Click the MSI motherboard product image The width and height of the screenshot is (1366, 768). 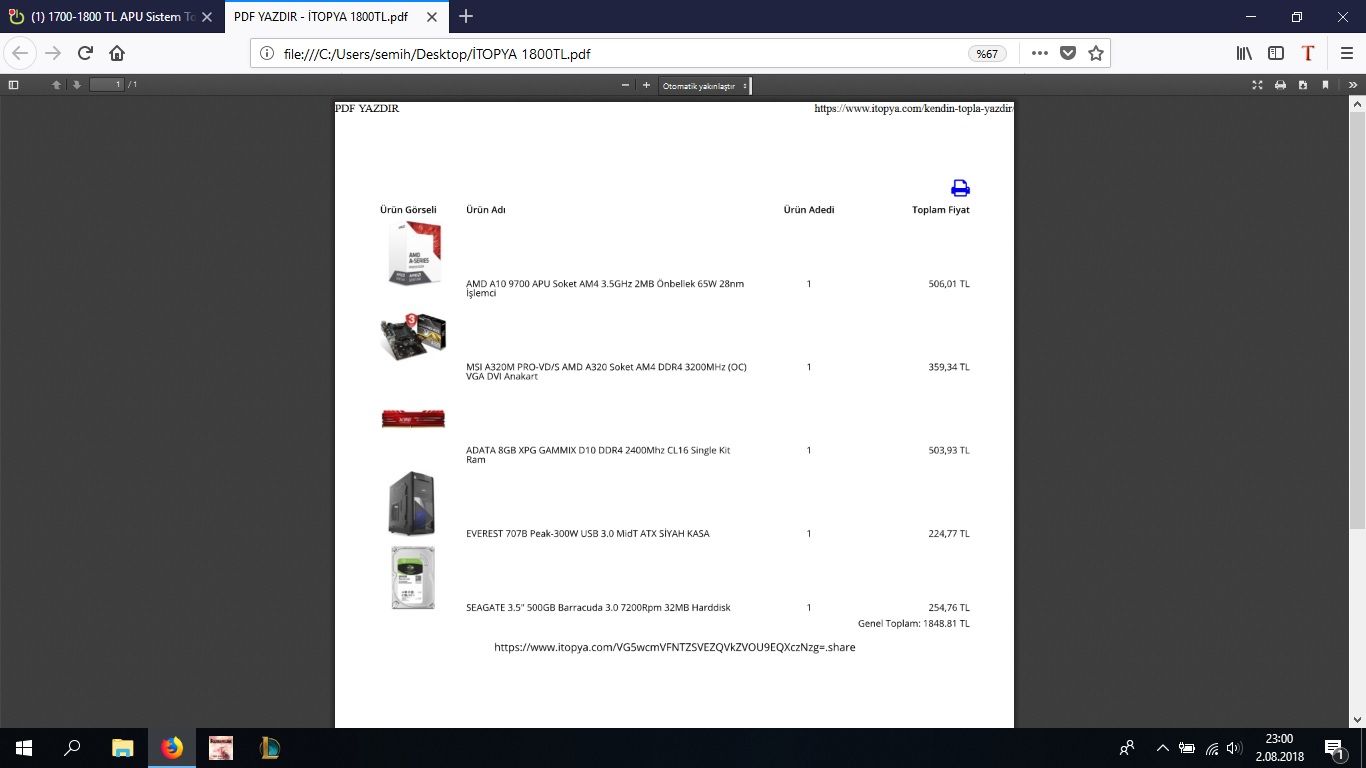tap(413, 337)
